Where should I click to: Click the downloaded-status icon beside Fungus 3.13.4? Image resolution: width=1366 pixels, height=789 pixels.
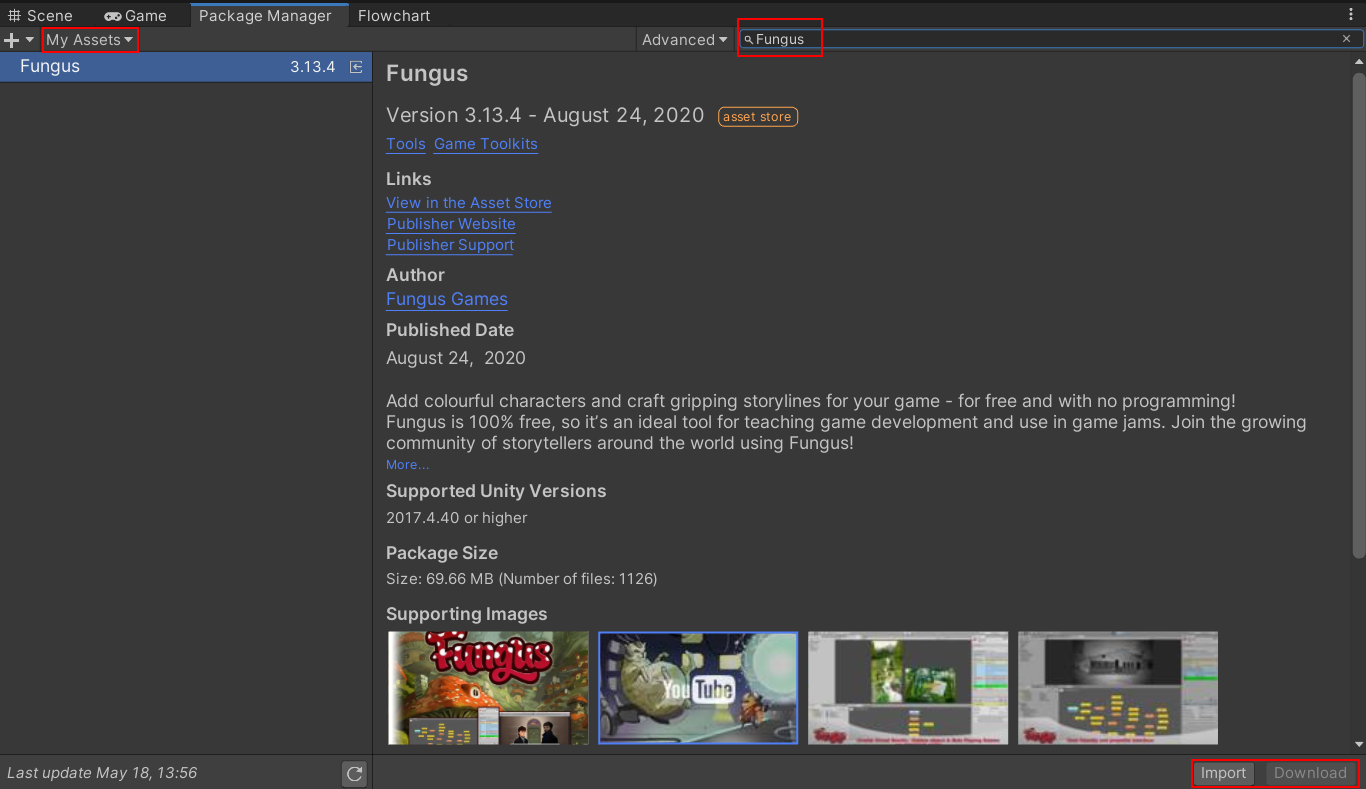tap(355, 67)
